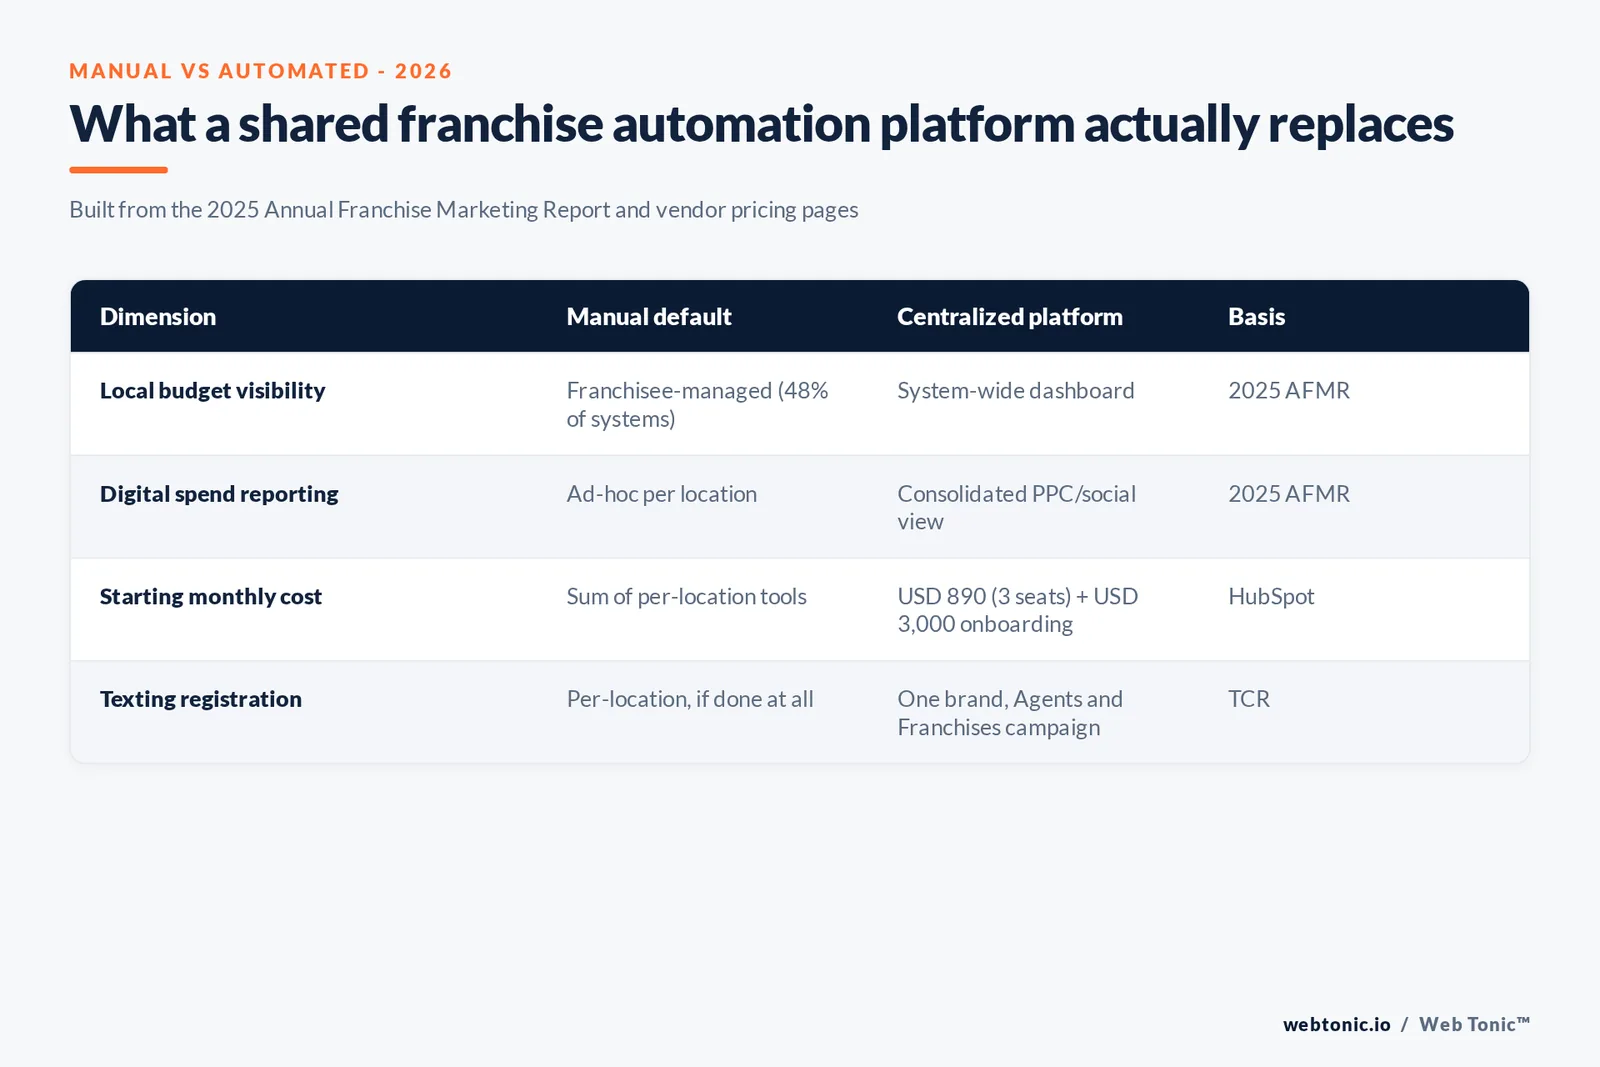Click the 'Centralized platform' column header
Screen dimensions: 1600x1067
pos(1010,317)
